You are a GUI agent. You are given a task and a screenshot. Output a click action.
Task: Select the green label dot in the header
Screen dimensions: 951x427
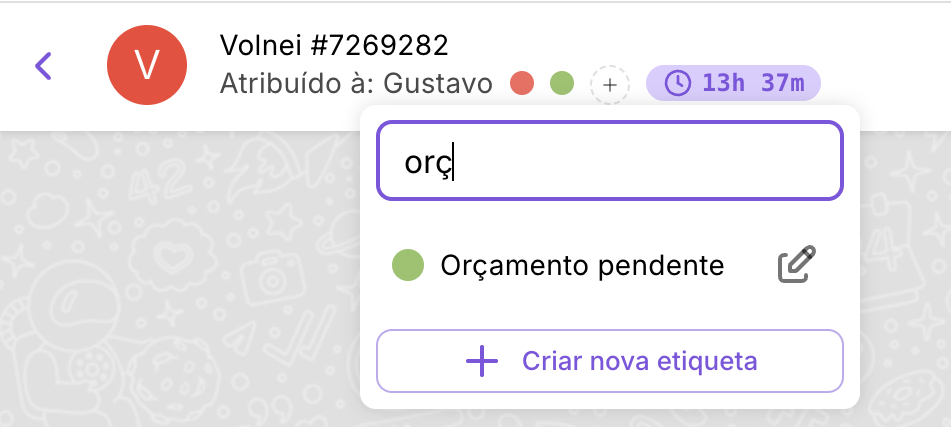coord(562,83)
